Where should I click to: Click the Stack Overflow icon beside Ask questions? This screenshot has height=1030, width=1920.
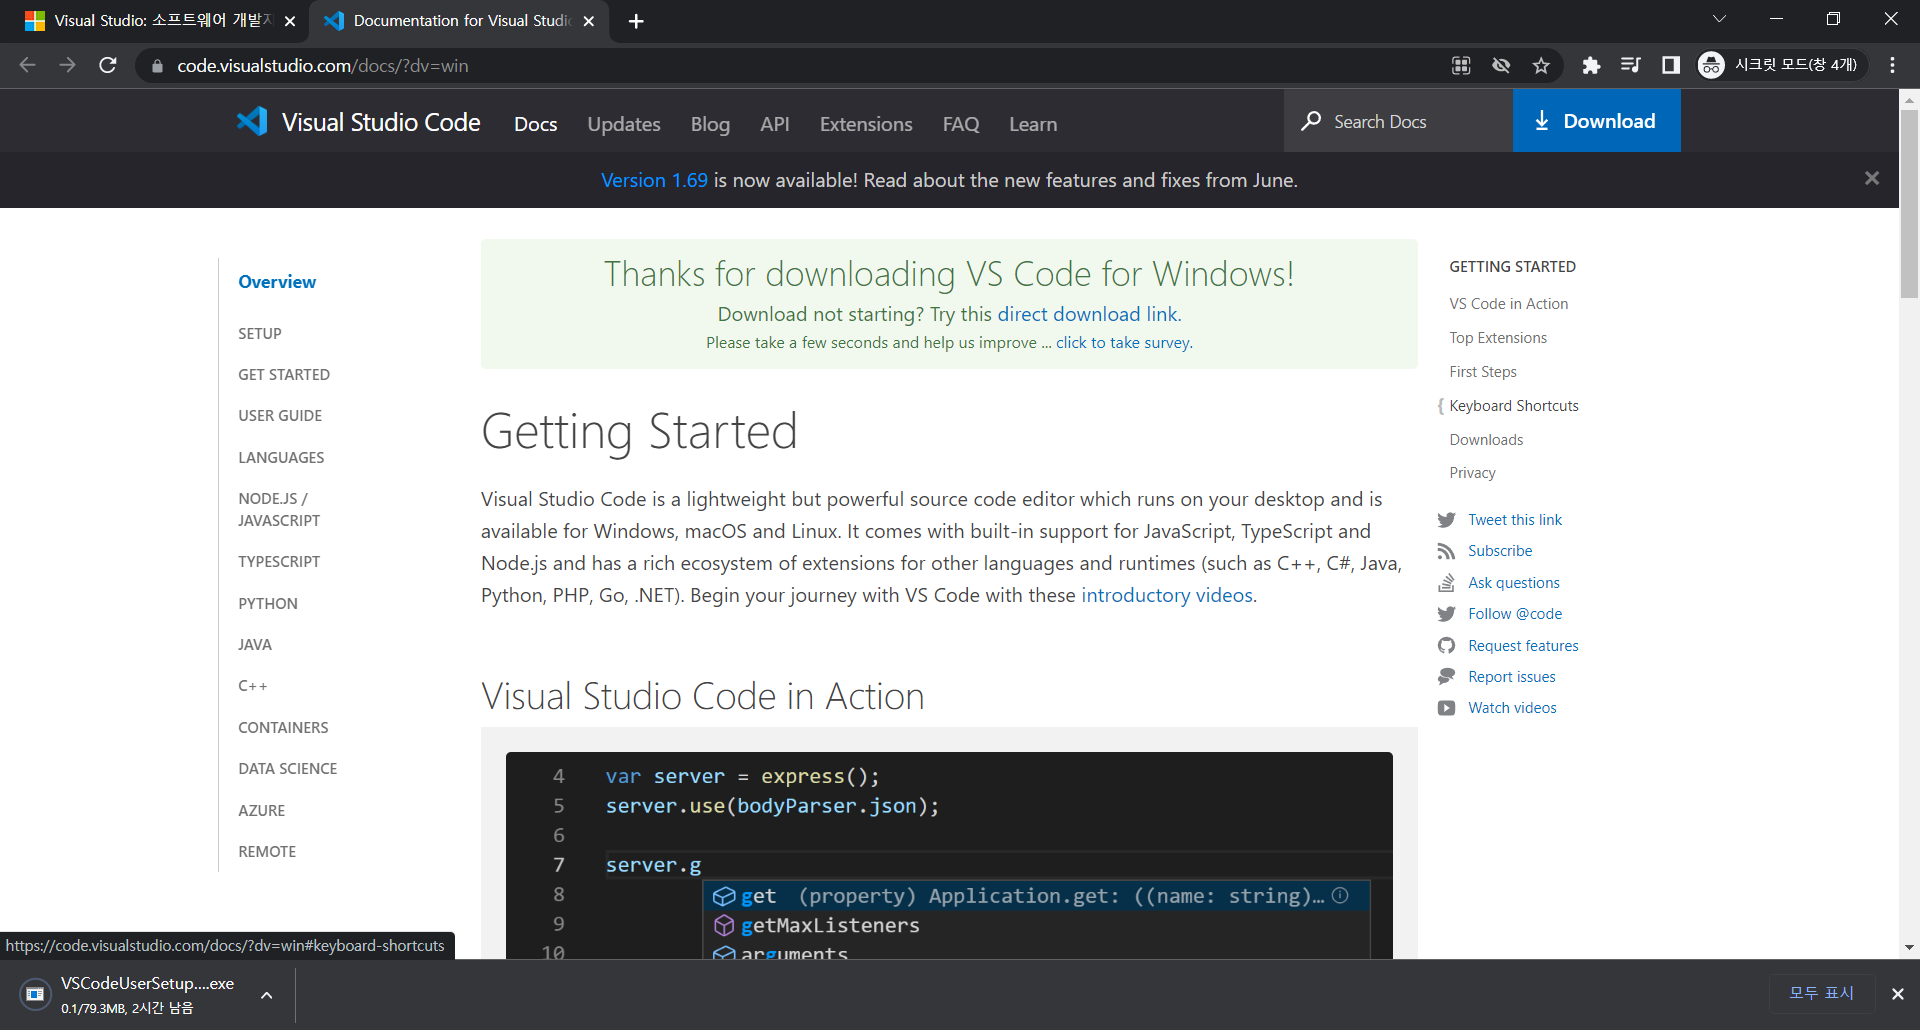[1446, 582]
